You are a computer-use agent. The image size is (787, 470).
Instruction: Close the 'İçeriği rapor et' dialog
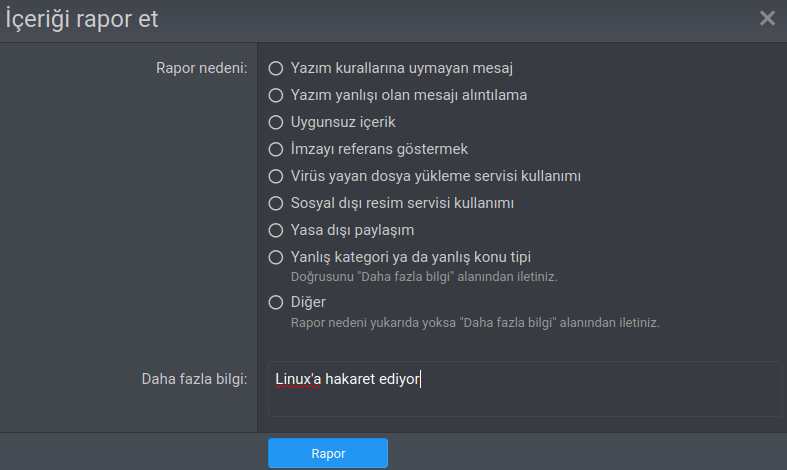click(x=767, y=18)
